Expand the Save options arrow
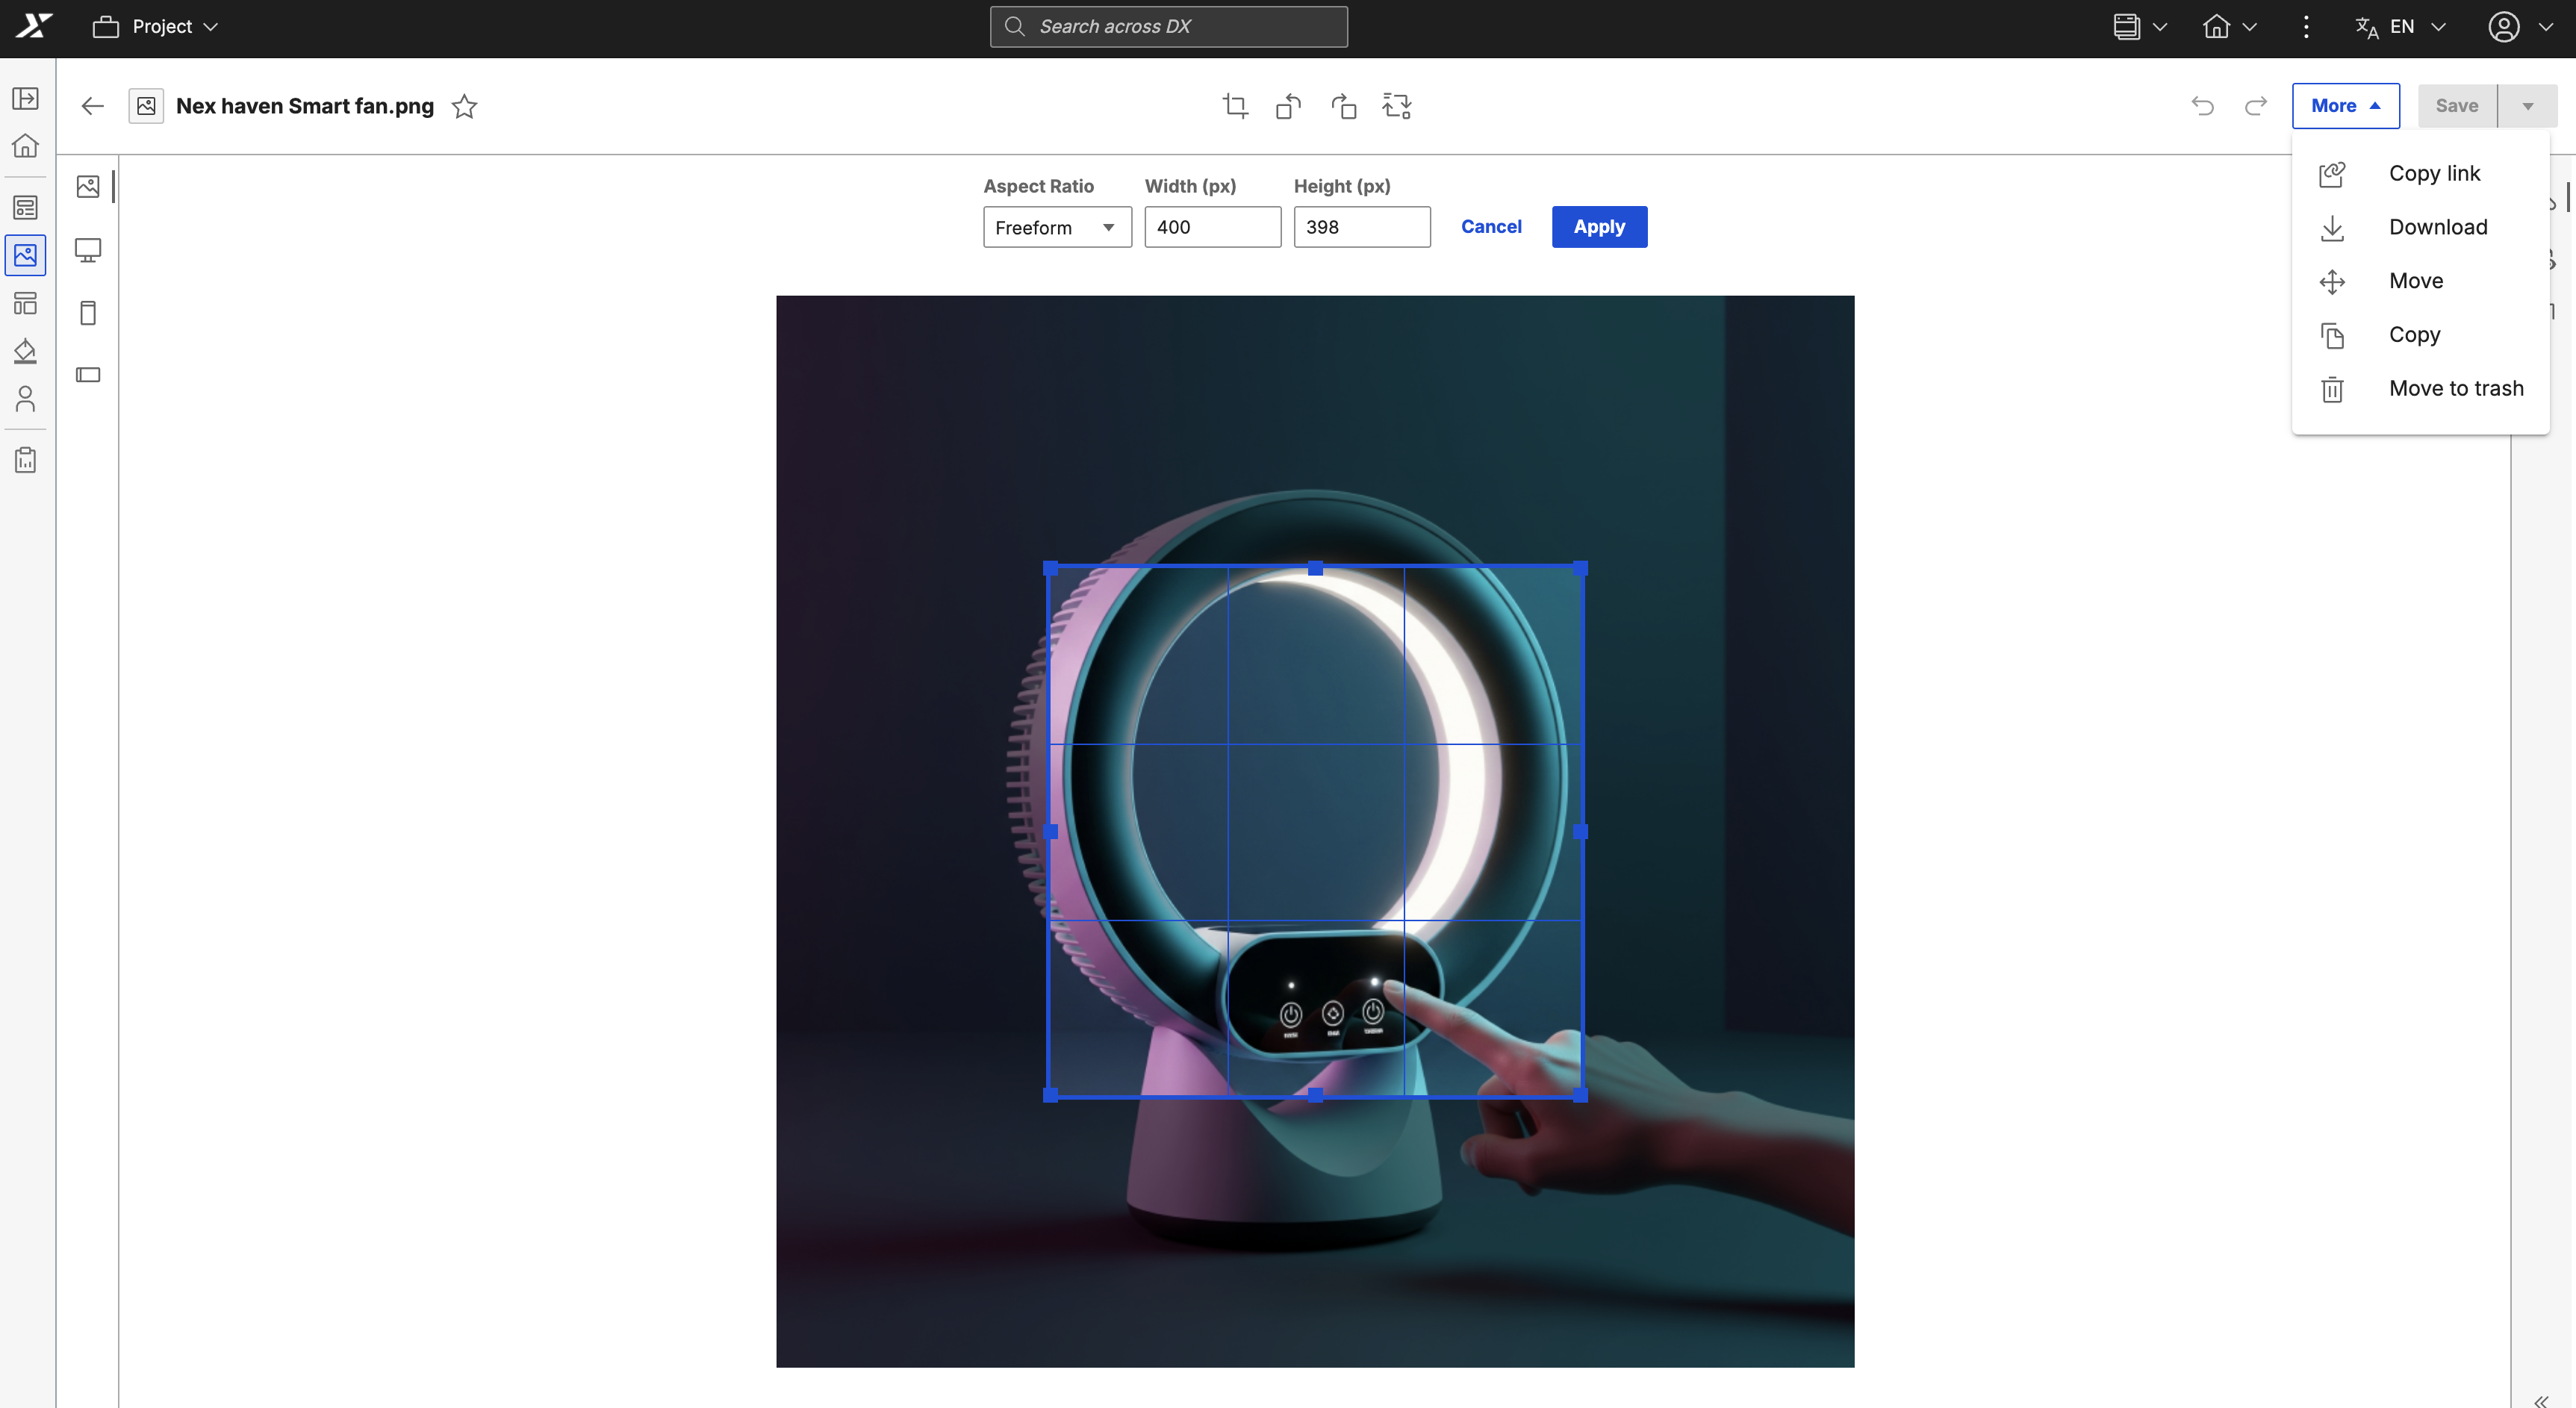The height and width of the screenshot is (1408, 2576). (x=2527, y=106)
